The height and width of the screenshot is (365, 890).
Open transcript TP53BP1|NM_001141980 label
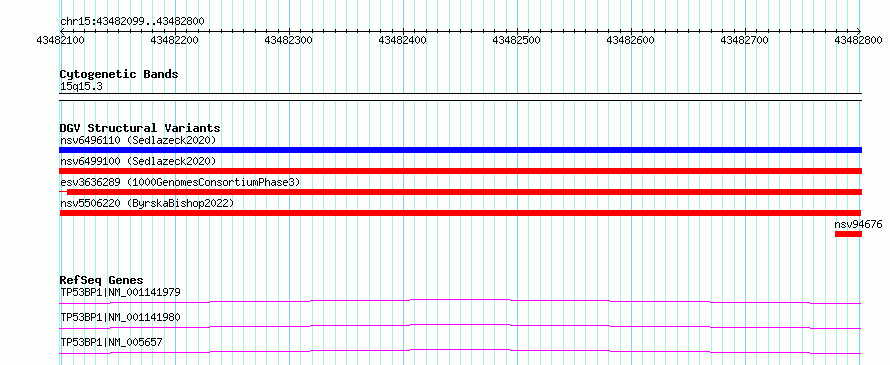pos(120,317)
